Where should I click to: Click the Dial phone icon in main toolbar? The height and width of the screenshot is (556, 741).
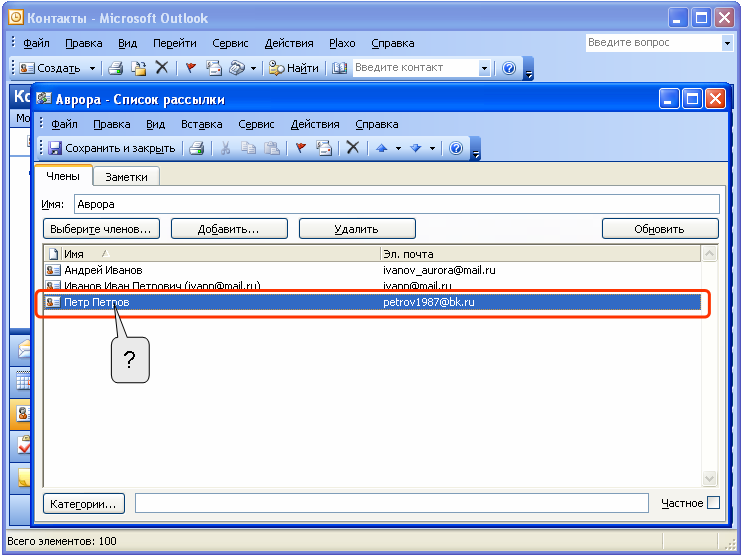[237, 68]
